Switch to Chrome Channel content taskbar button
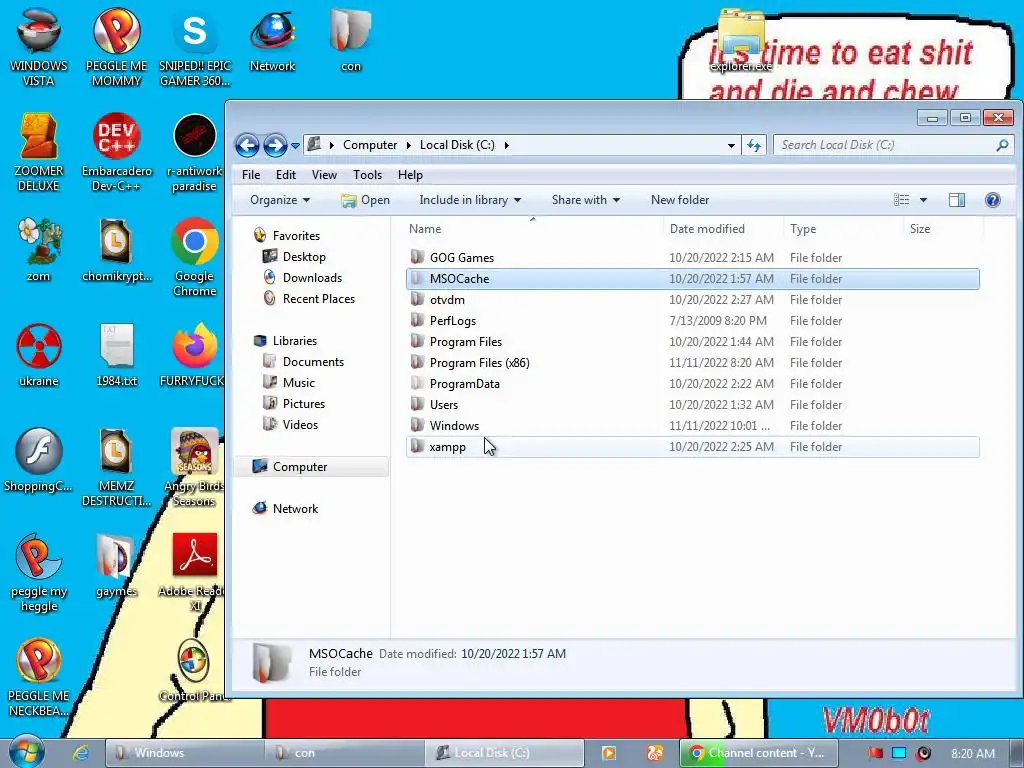 pyautogui.click(x=758, y=753)
